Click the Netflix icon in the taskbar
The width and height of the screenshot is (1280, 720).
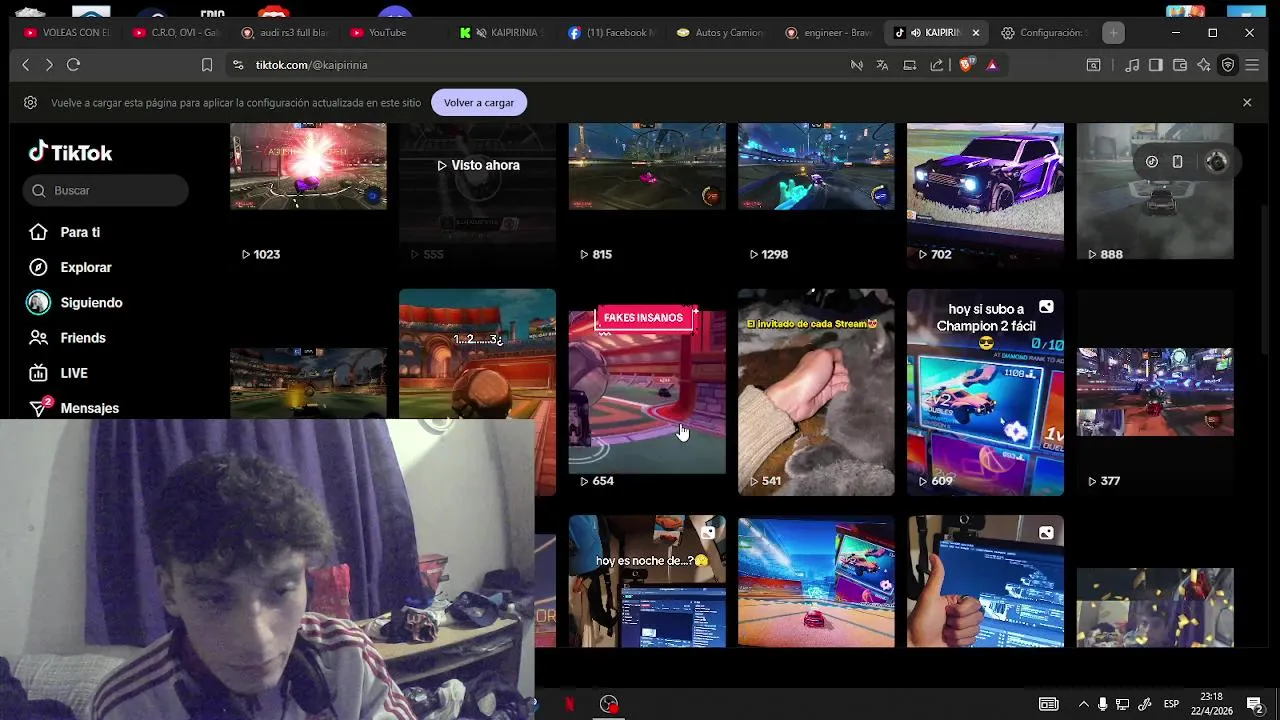click(x=570, y=704)
